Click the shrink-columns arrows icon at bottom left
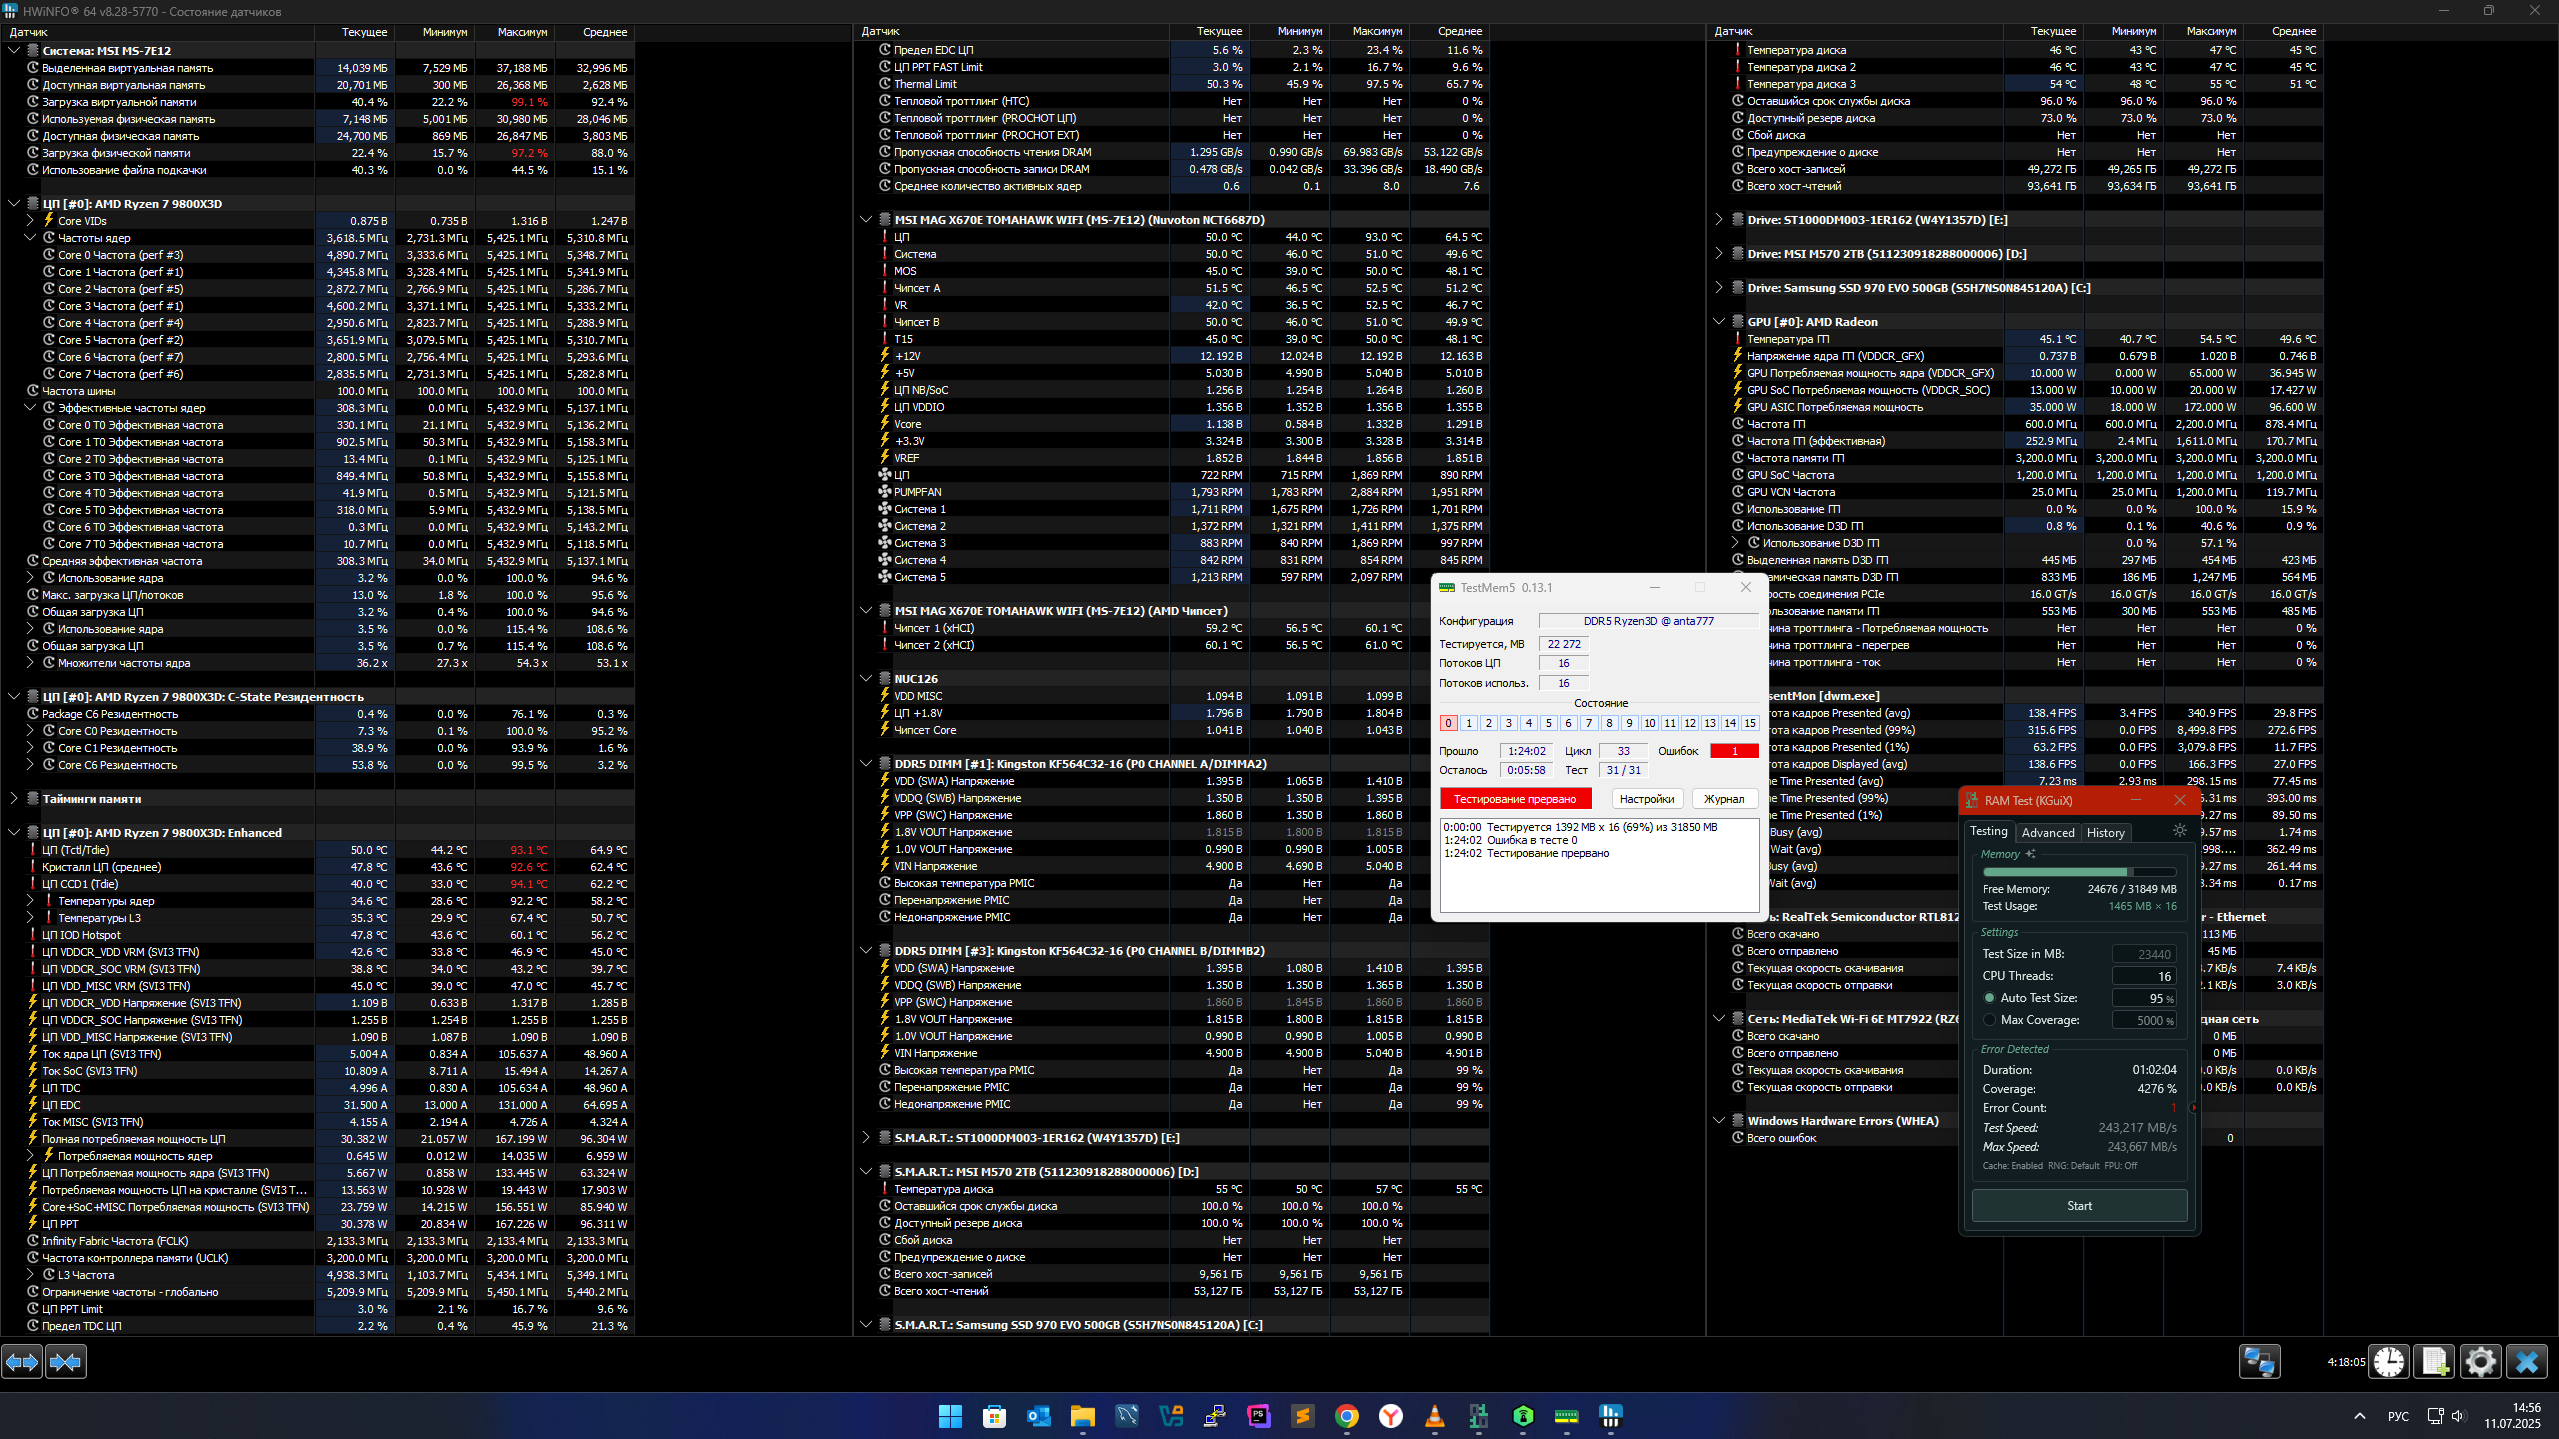 tap(66, 1362)
